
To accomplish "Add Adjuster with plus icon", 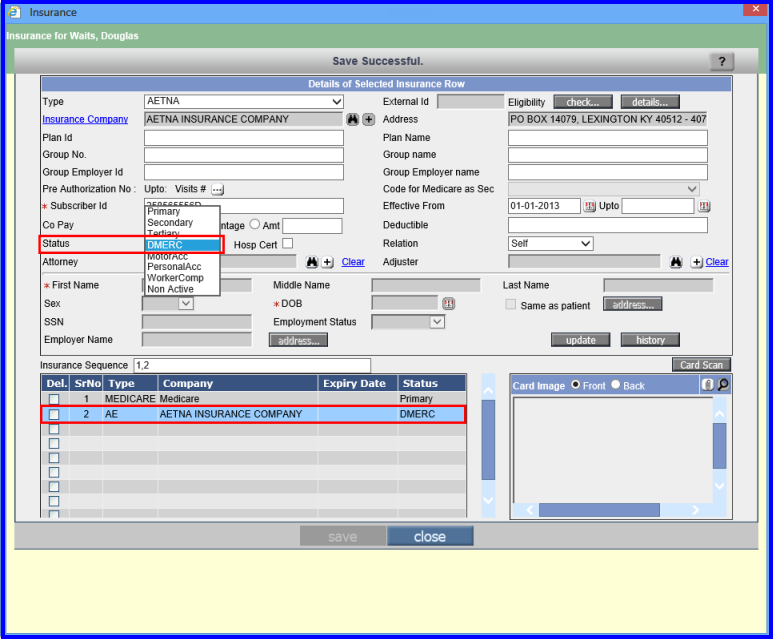I will pos(697,262).
